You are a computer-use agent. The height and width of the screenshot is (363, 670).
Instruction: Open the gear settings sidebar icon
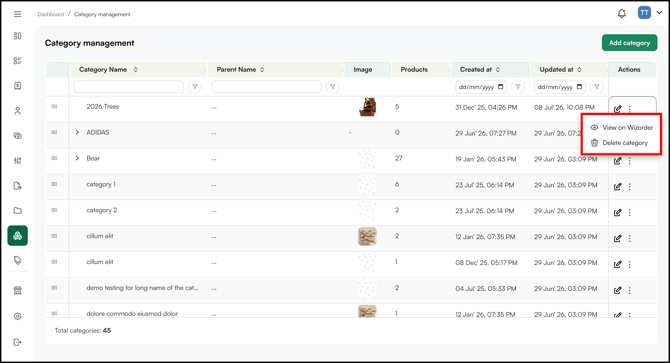click(x=18, y=316)
